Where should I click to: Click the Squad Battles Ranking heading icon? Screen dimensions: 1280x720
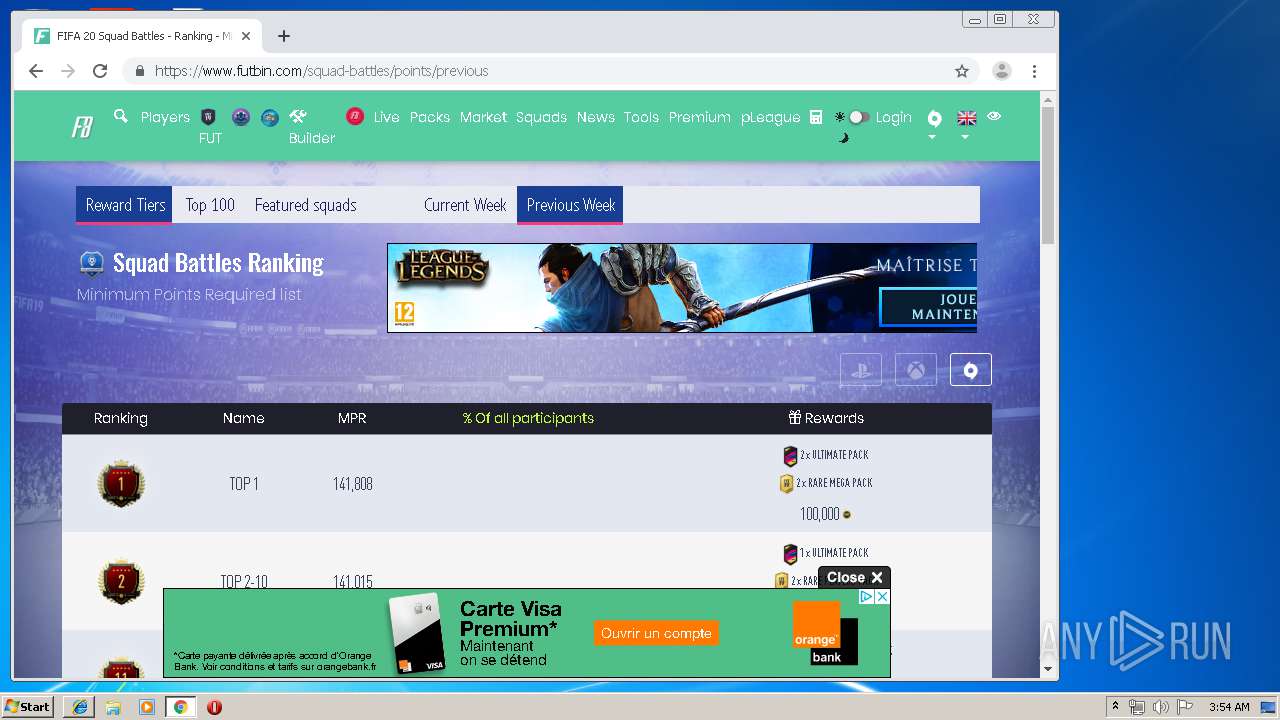(92, 263)
